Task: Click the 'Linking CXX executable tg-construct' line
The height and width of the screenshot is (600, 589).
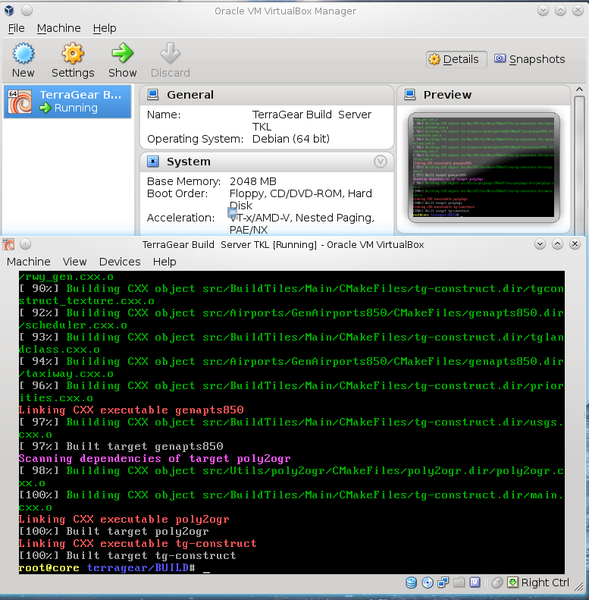Action: pos(137,543)
